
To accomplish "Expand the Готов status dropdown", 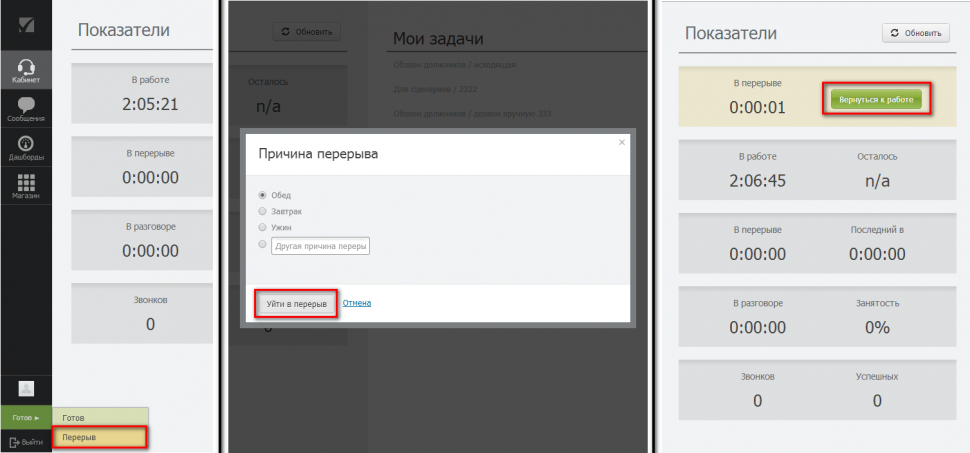I will (26, 417).
